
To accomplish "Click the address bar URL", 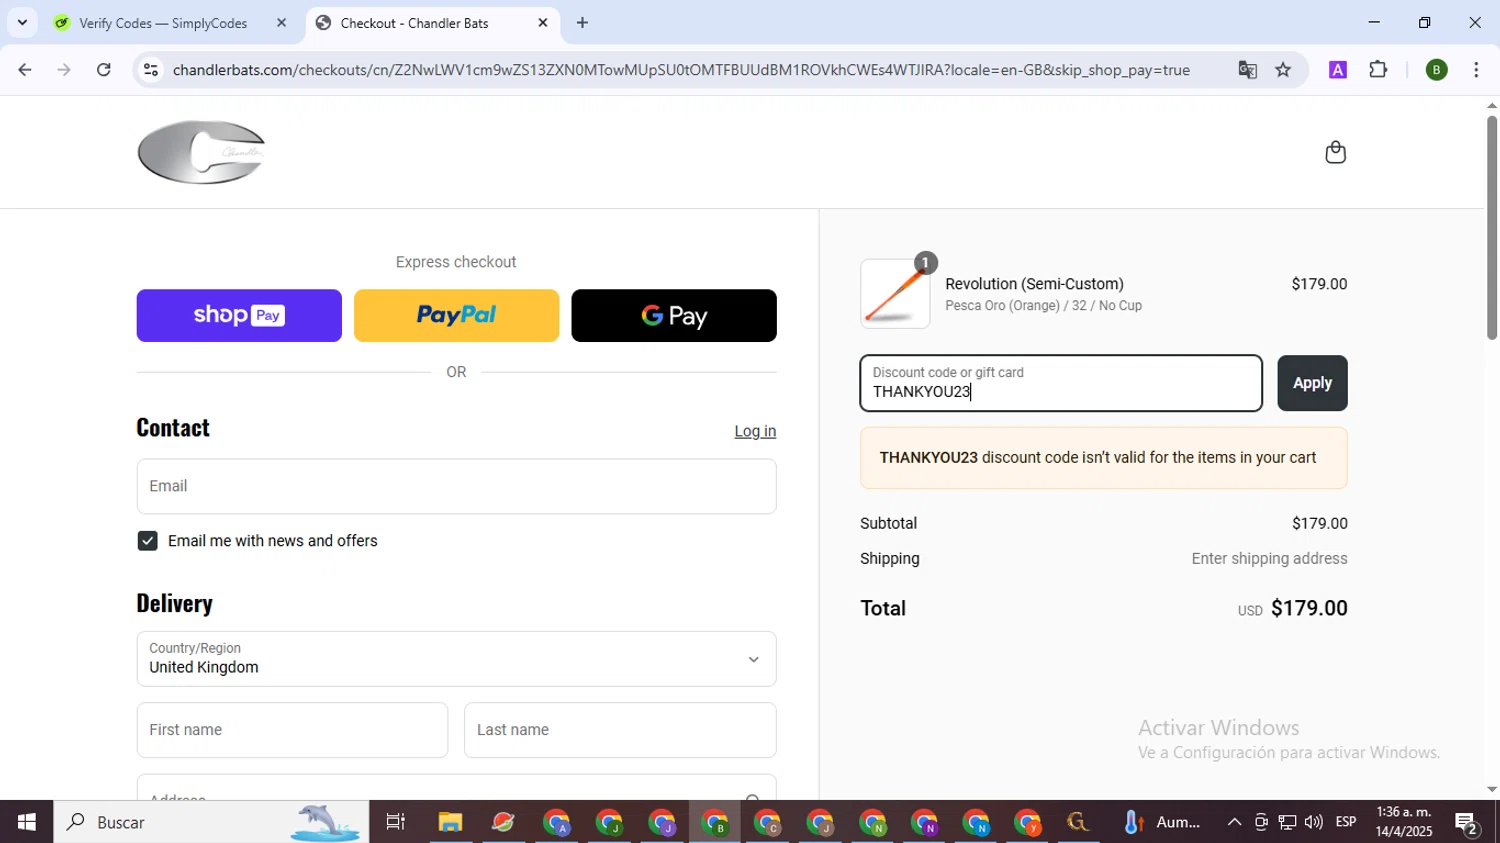I will [x=681, y=70].
